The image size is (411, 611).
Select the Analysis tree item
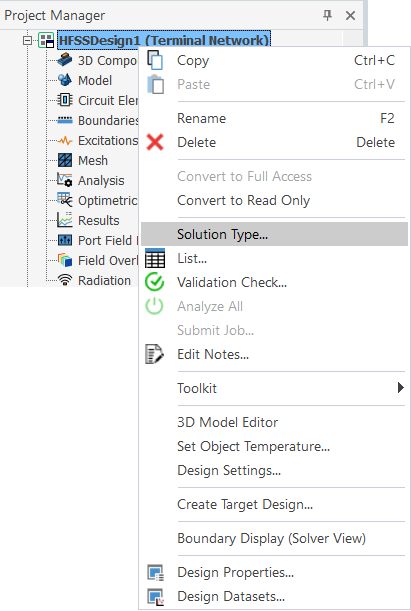101,180
